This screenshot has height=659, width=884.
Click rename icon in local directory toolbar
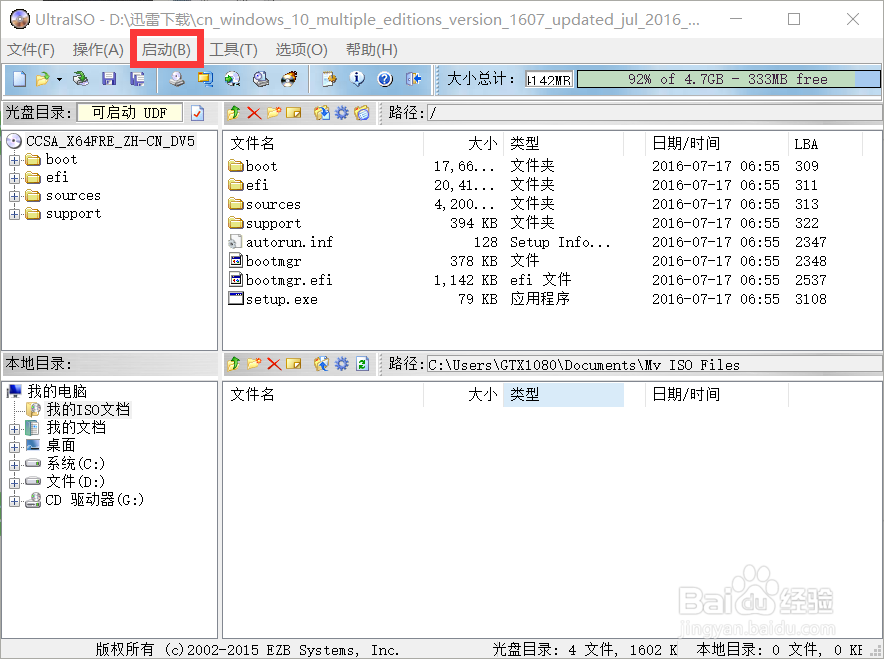294,364
